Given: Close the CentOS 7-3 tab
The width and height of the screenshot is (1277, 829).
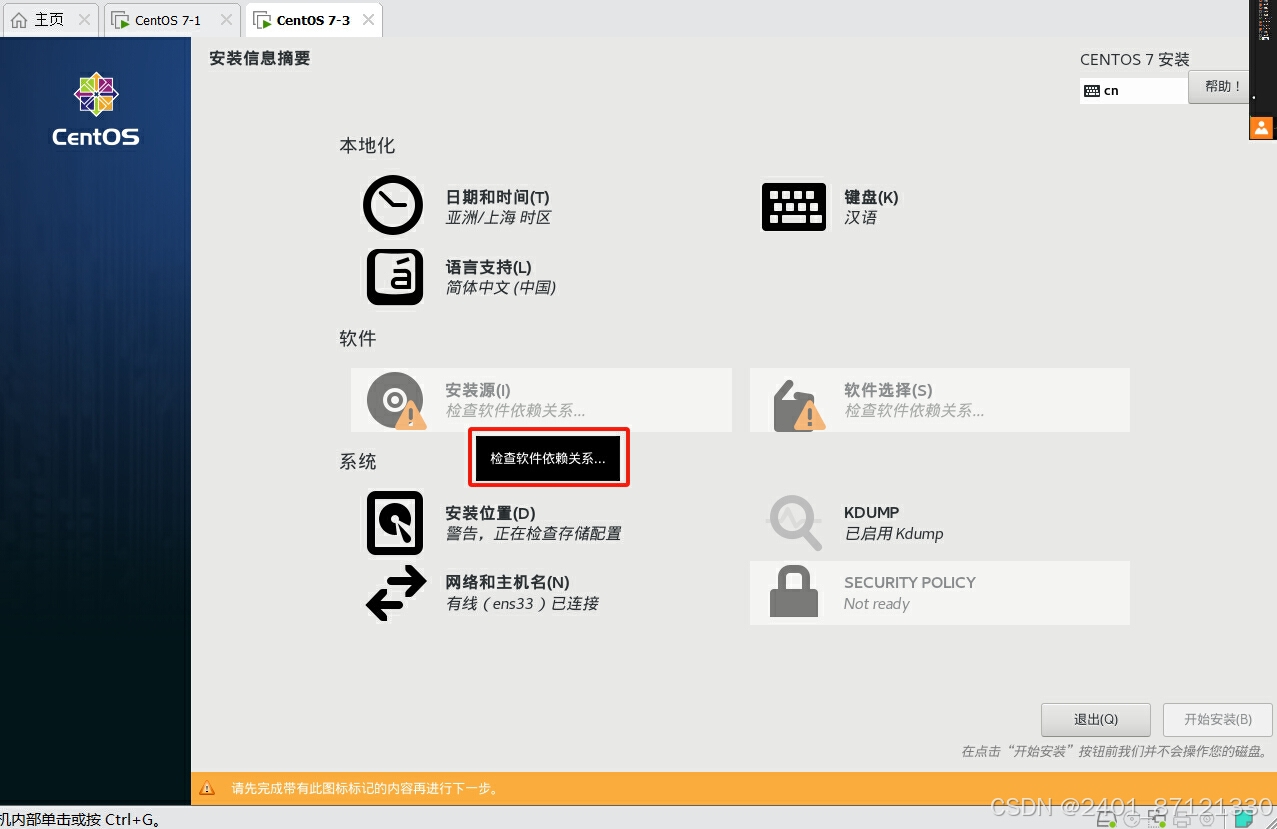Looking at the screenshot, I should point(369,20).
